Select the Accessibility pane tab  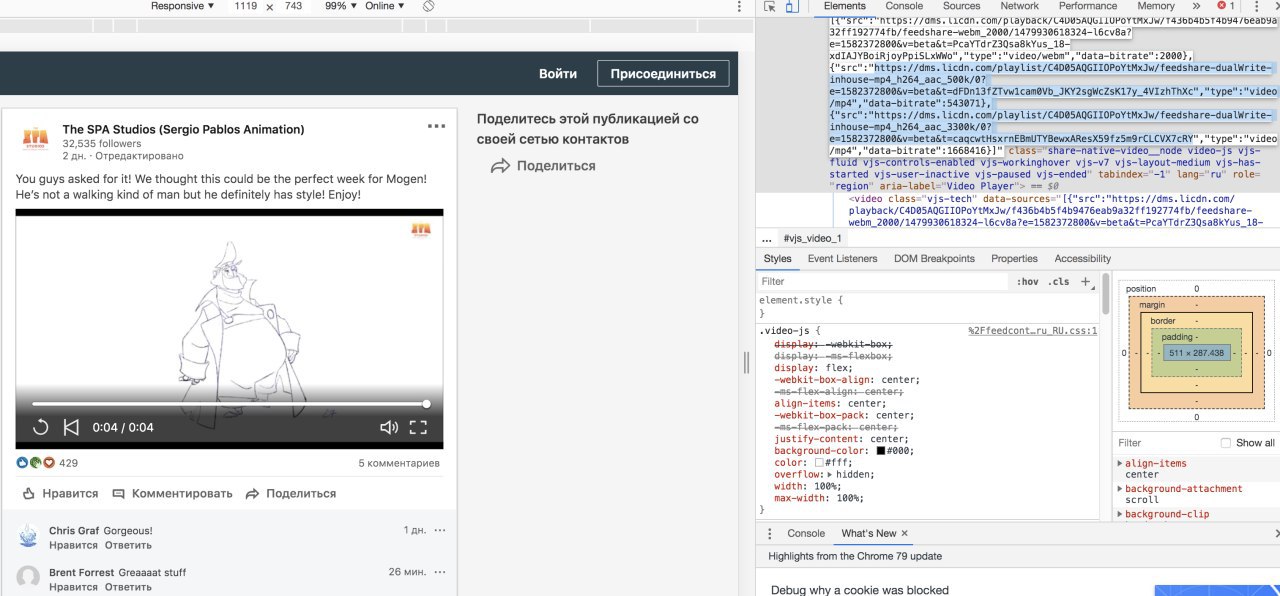pos(1082,258)
